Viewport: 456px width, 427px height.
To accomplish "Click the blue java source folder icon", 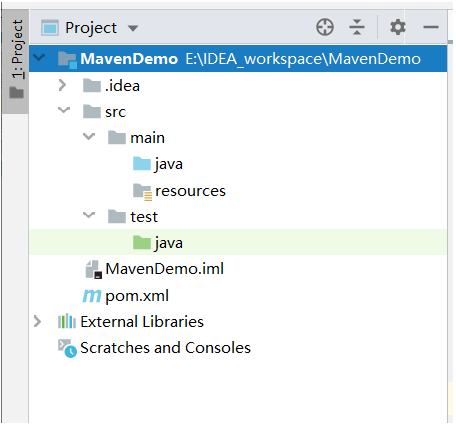I will point(142,164).
